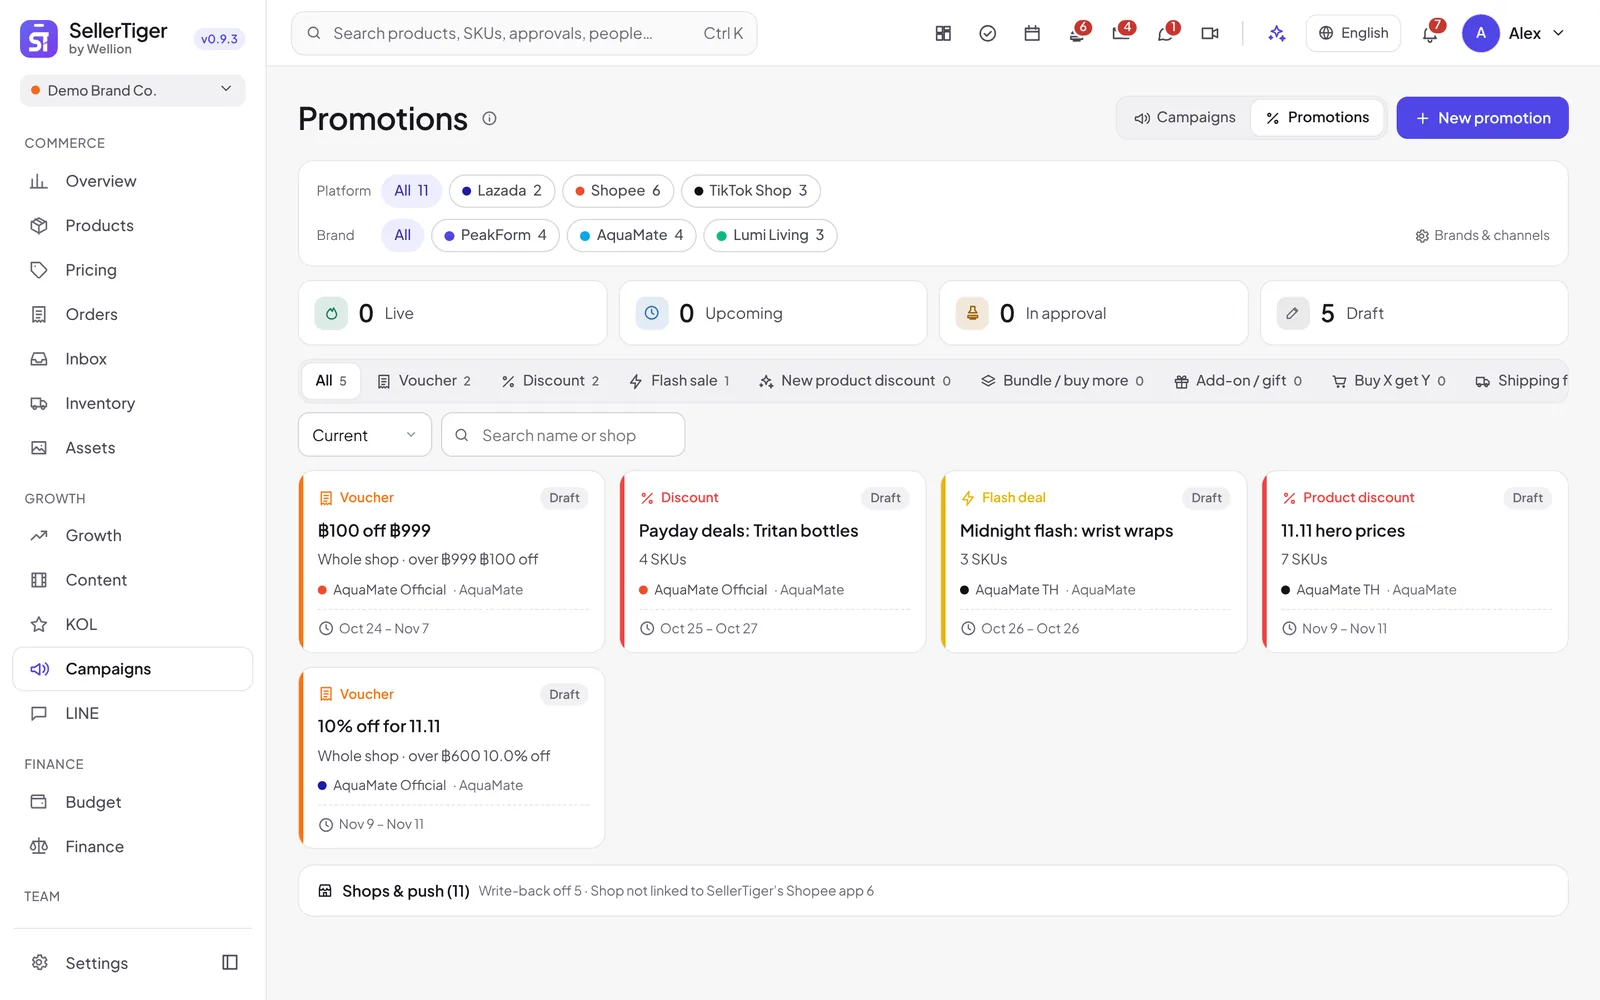Screen dimensions: 1600x1000
Task: Filter platform by Shopee
Action: click(617, 190)
